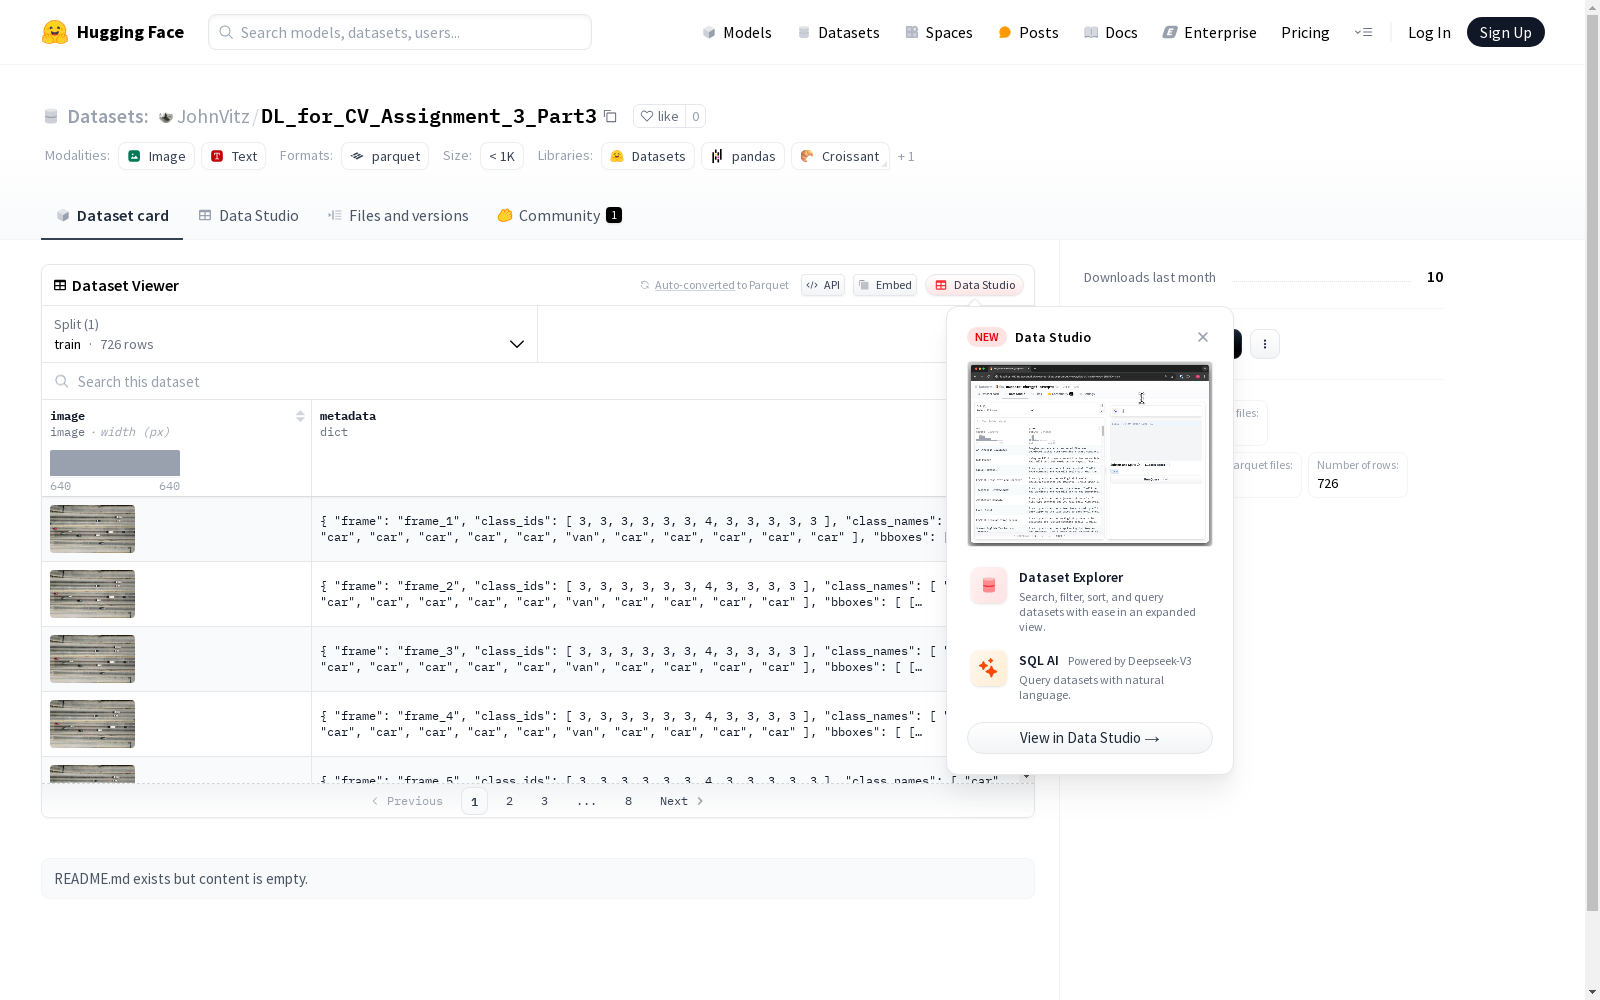Expand the train split dropdown
Image resolution: width=1600 pixels, height=1000 pixels.
click(x=290, y=334)
